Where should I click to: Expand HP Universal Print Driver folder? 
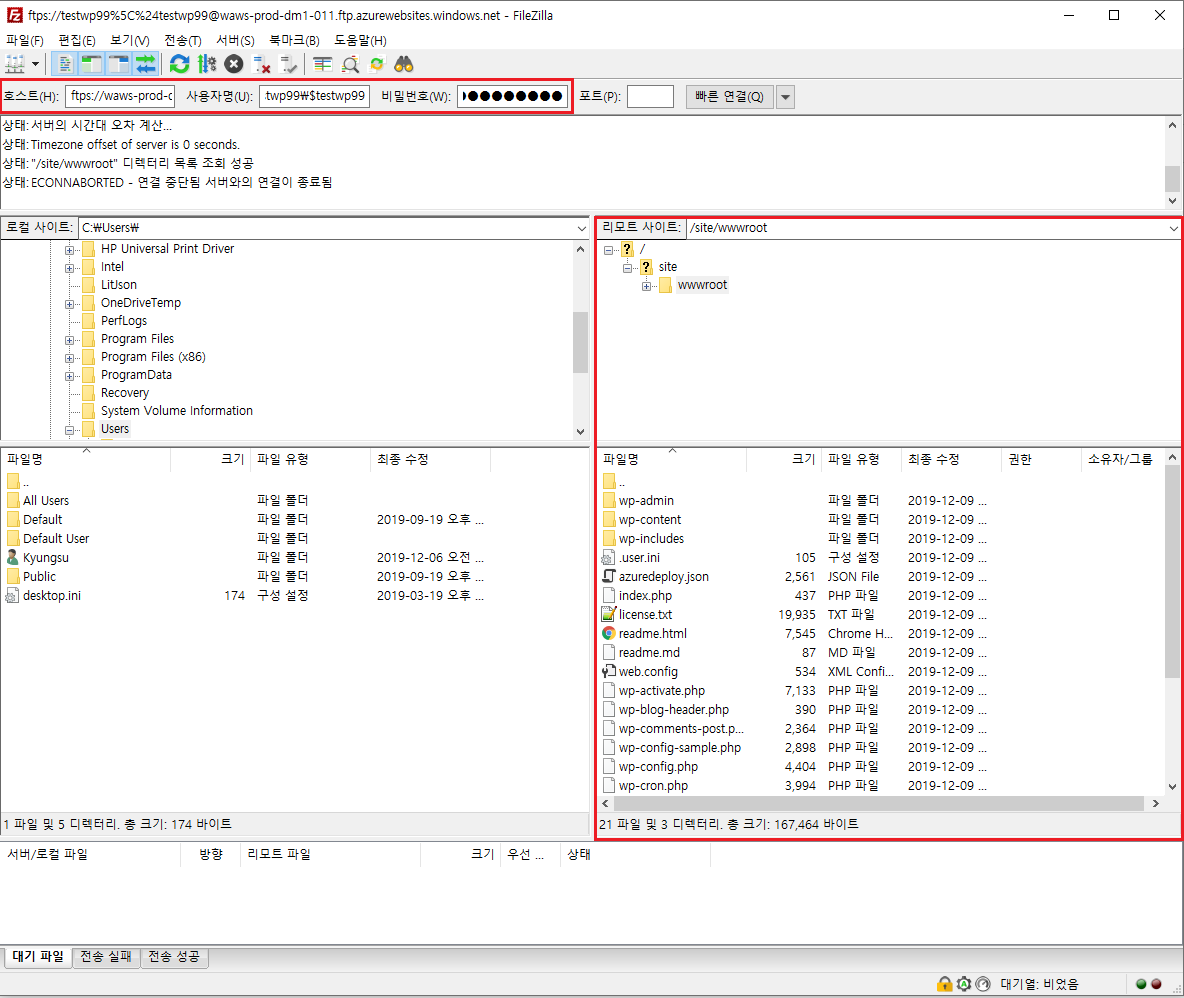[x=69, y=250]
